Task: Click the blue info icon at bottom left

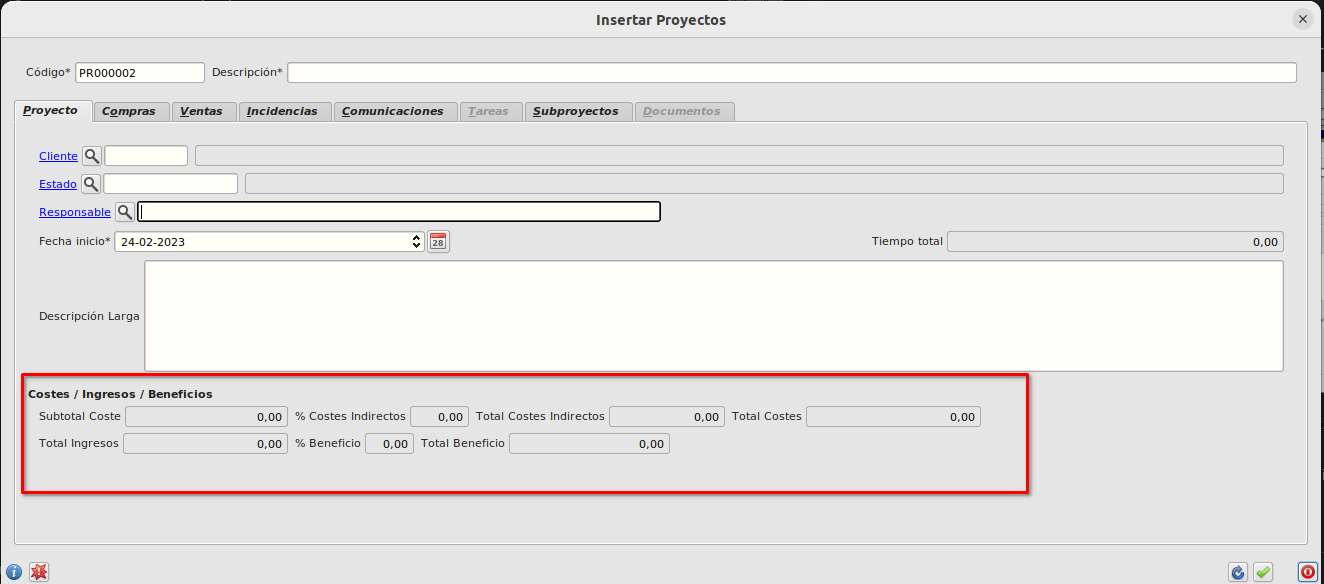Action: (14, 572)
